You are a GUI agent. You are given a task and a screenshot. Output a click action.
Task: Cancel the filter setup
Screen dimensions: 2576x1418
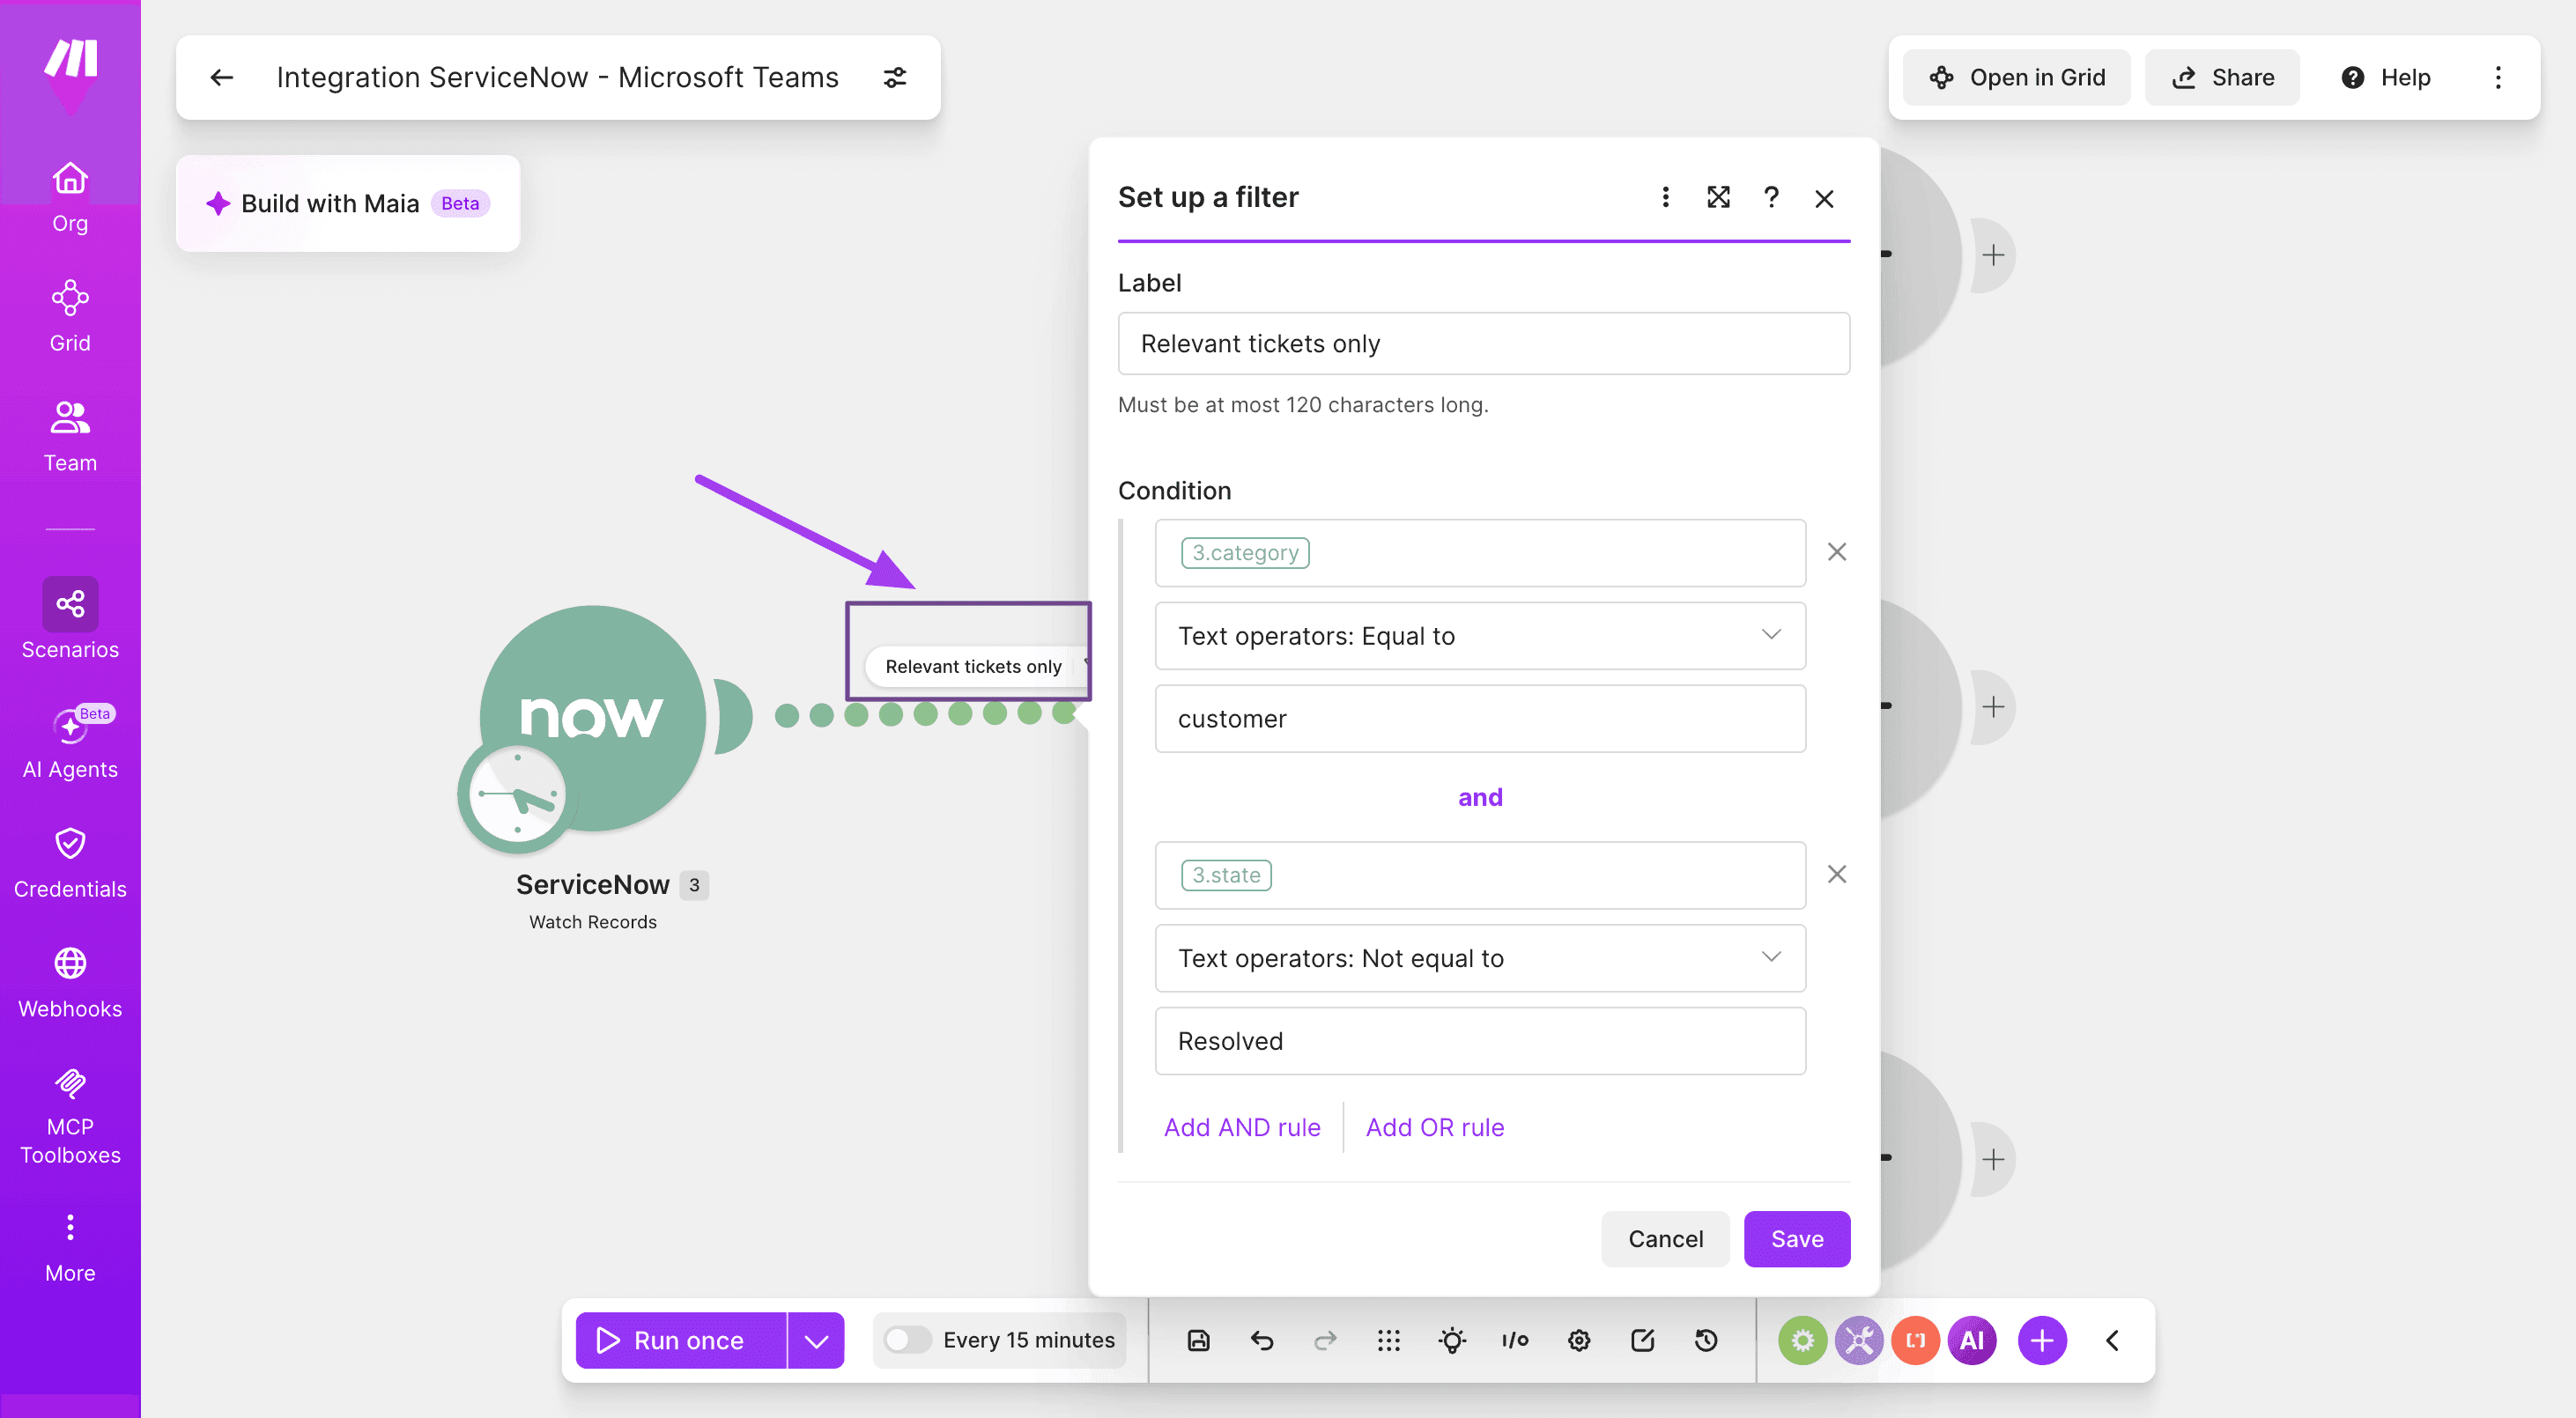click(x=1665, y=1239)
